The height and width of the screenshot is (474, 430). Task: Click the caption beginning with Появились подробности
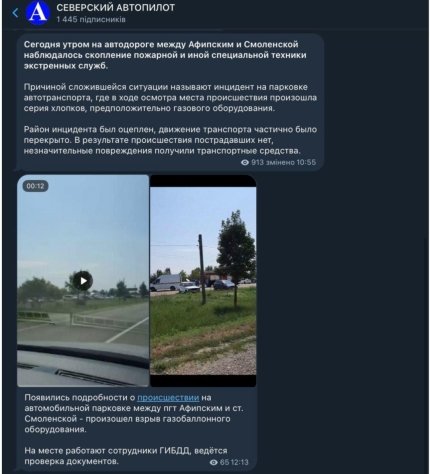pos(134,413)
